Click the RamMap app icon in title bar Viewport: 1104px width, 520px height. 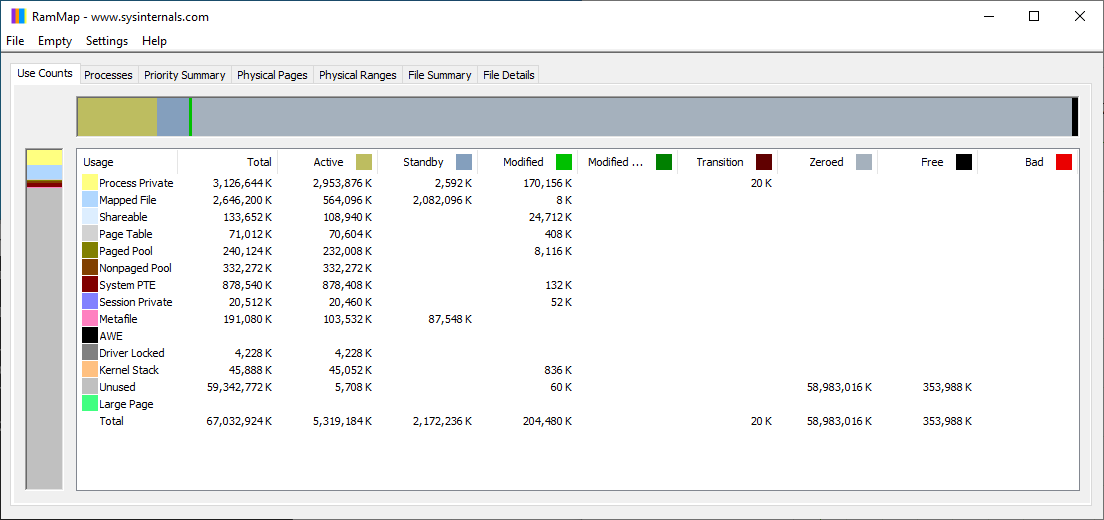[x=18, y=16]
